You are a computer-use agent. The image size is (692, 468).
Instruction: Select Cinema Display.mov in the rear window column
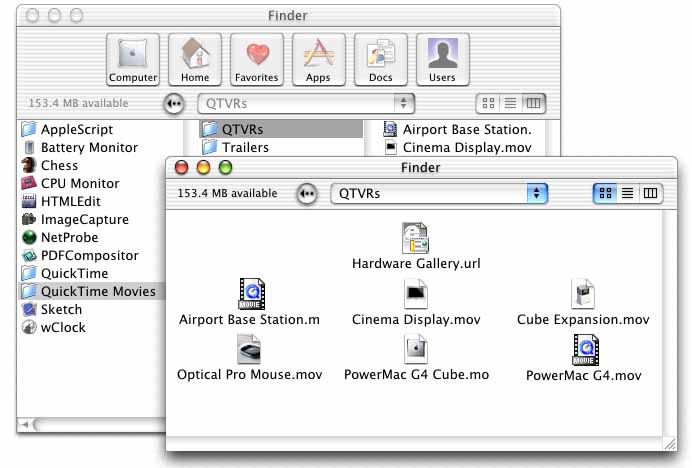tap(458, 147)
